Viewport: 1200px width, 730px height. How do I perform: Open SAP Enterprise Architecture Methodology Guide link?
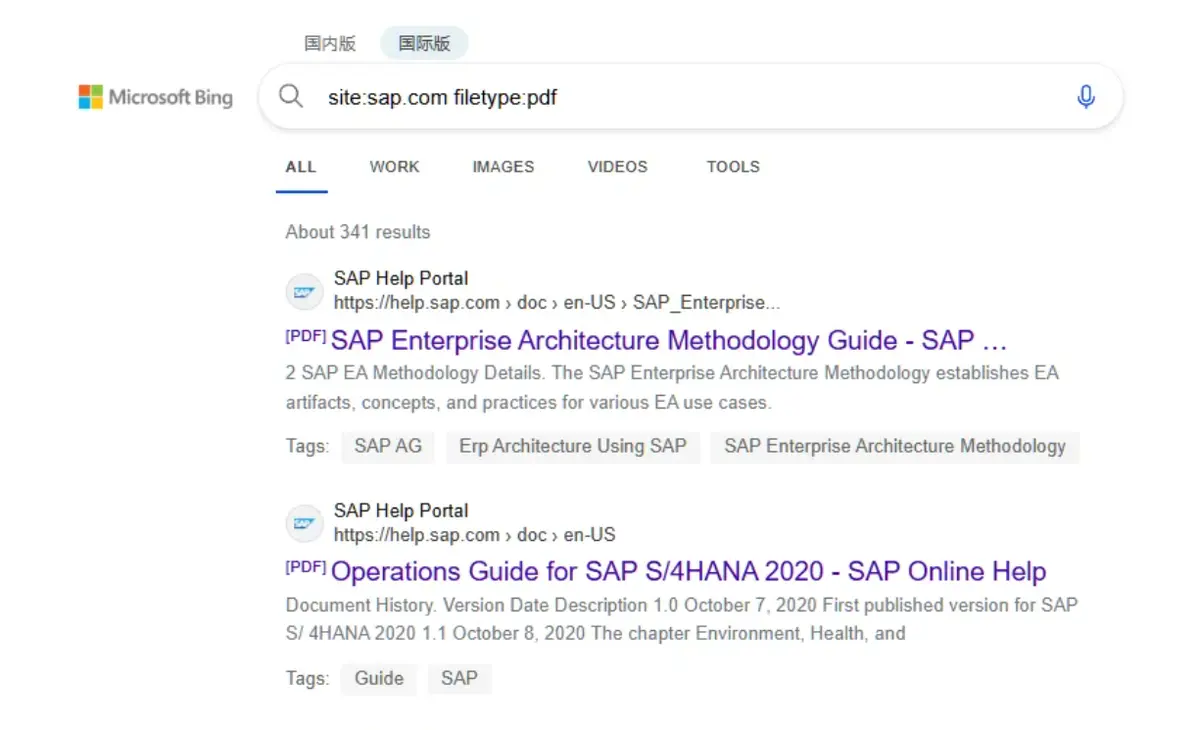[x=668, y=341]
